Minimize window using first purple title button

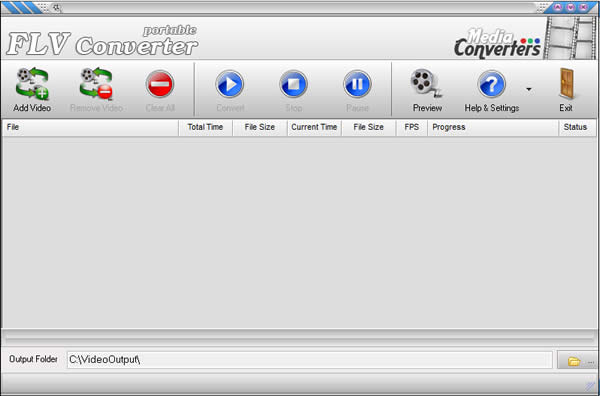pos(558,7)
